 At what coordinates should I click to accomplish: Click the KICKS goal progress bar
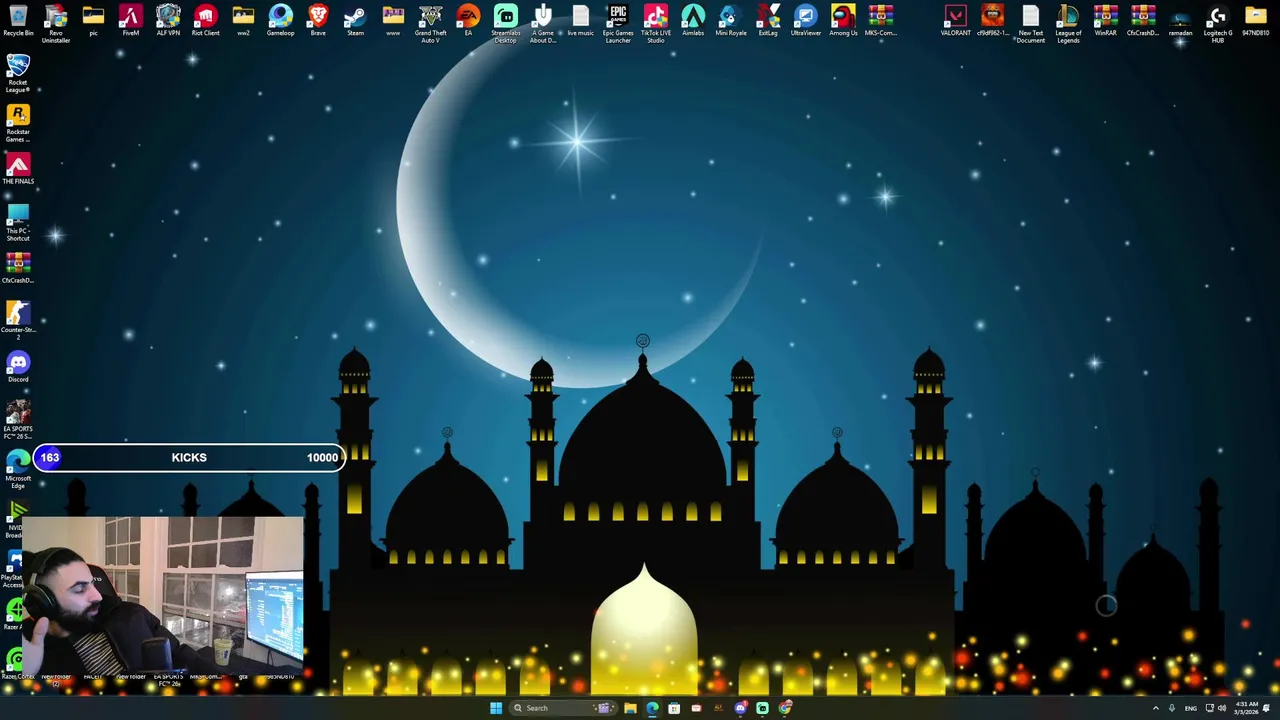click(189, 457)
